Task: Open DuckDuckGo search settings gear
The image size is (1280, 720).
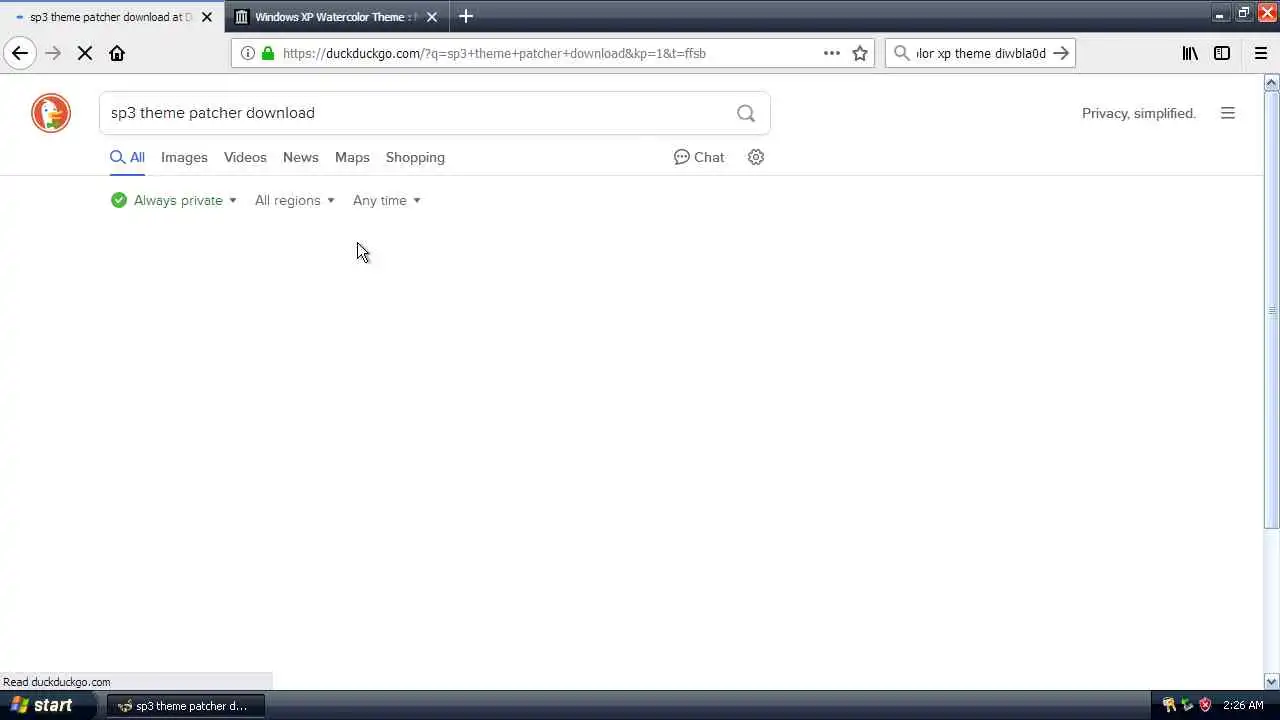Action: coord(756,157)
